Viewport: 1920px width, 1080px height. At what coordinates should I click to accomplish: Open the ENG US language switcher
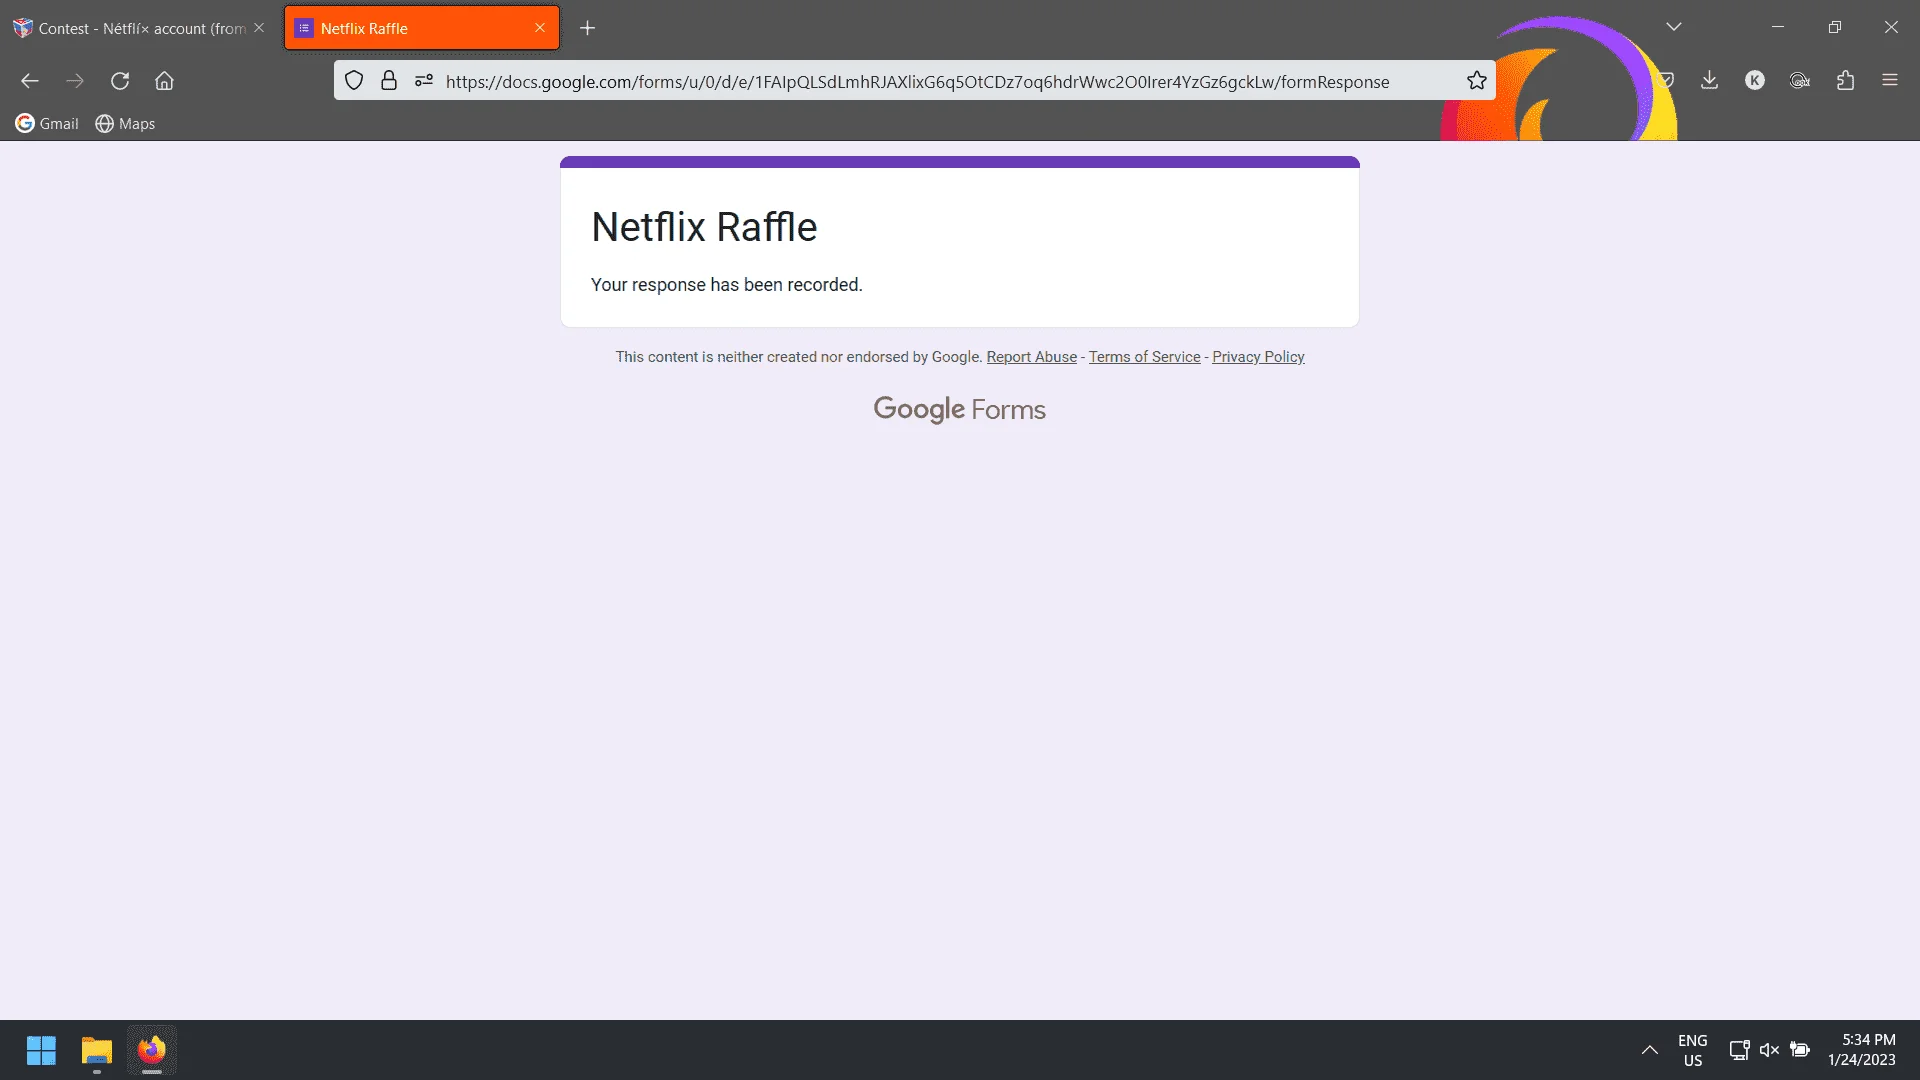[x=1693, y=1050]
